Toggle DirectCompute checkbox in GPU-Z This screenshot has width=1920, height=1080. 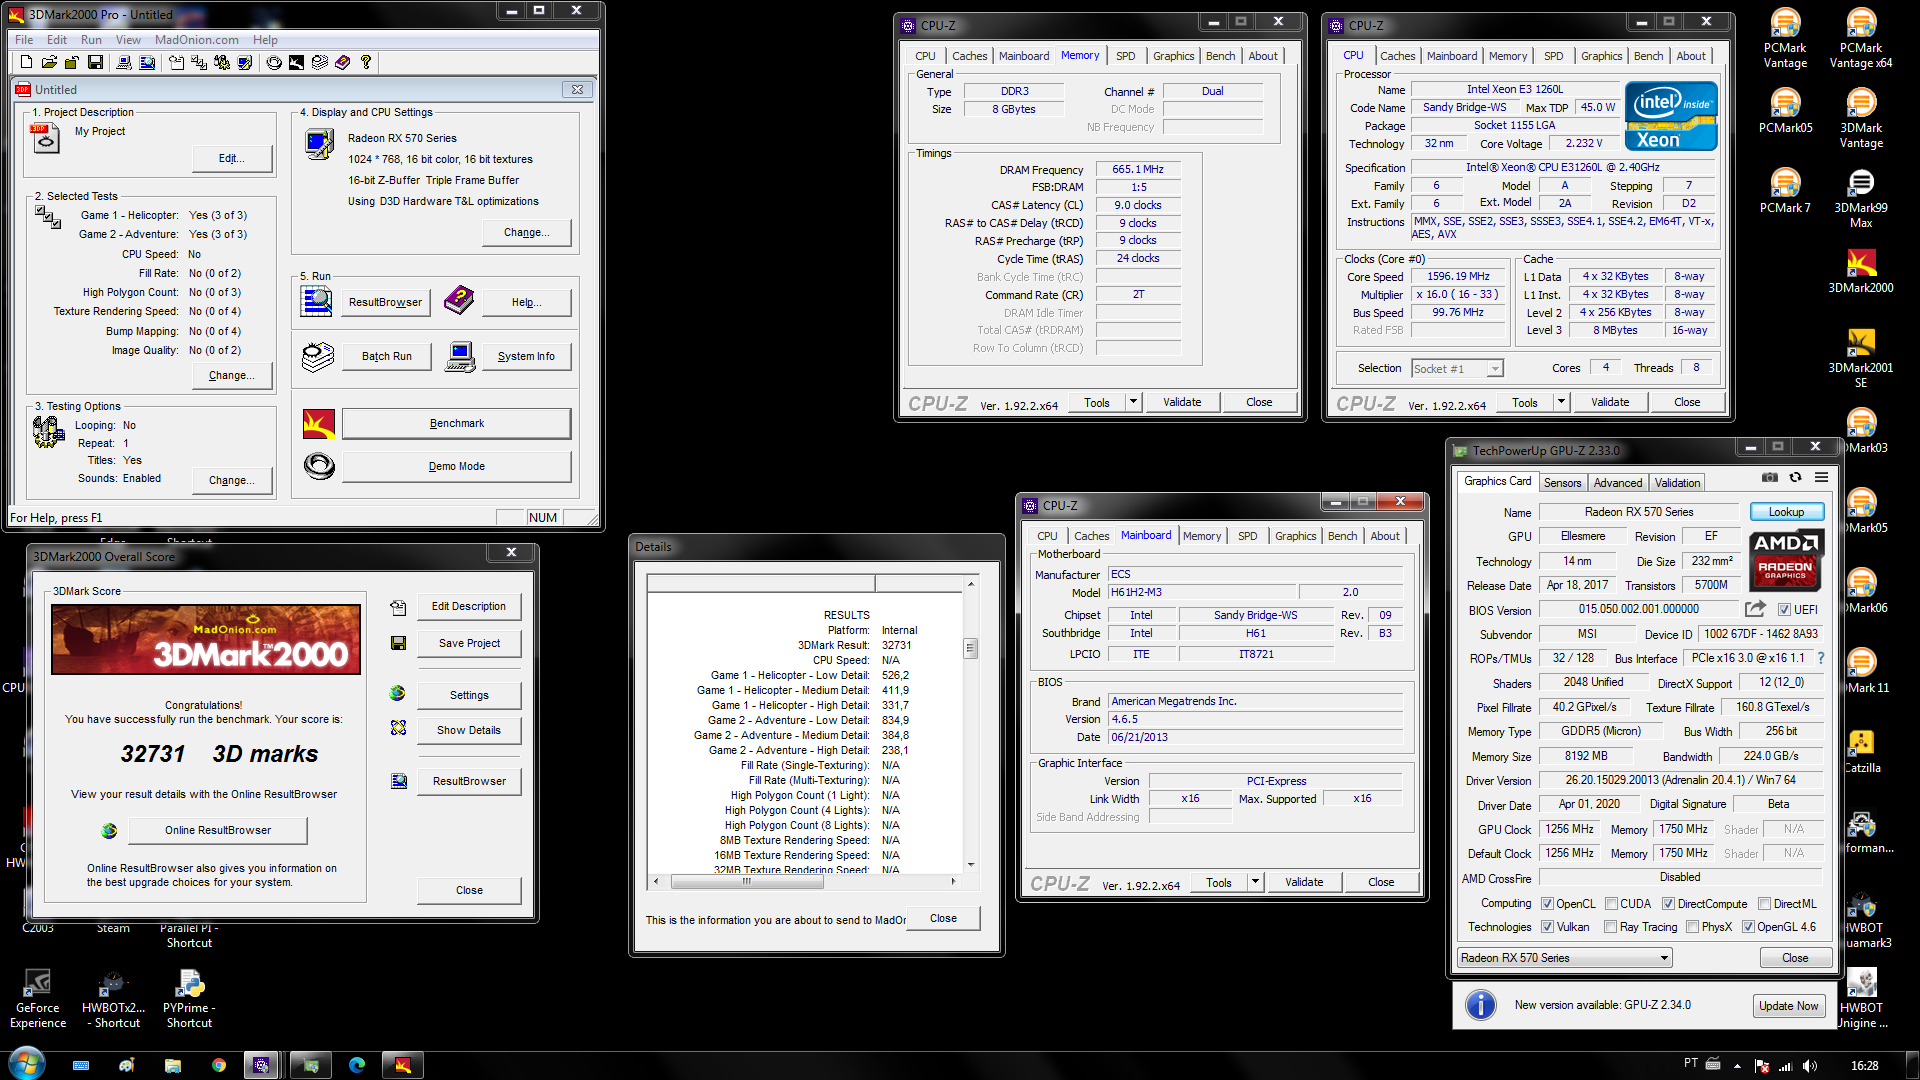point(1668,904)
